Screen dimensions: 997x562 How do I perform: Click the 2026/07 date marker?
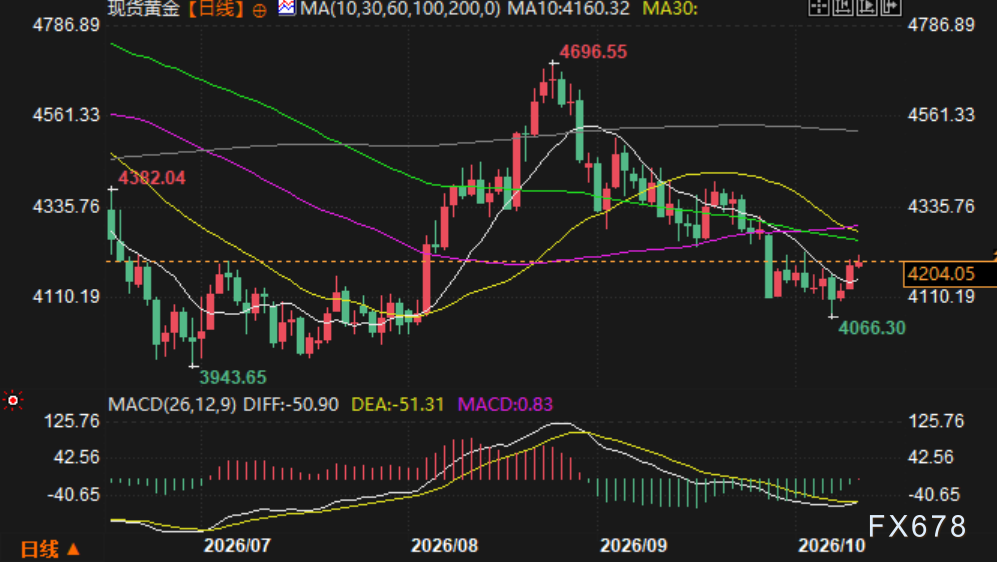pyautogui.click(x=237, y=545)
